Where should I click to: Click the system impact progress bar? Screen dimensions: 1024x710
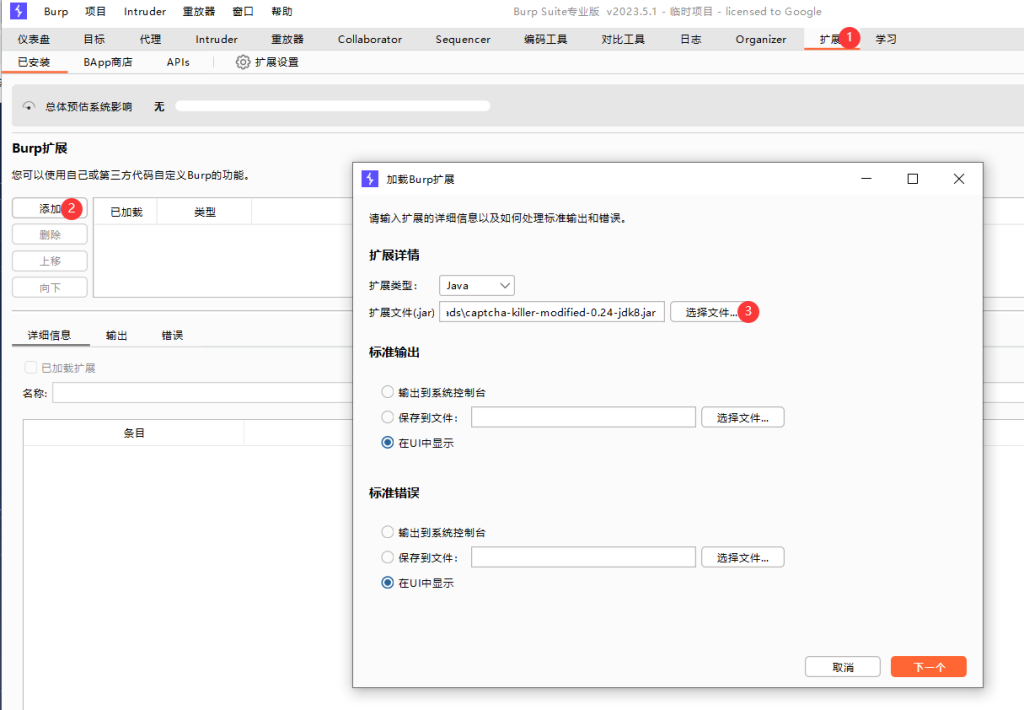click(332, 106)
